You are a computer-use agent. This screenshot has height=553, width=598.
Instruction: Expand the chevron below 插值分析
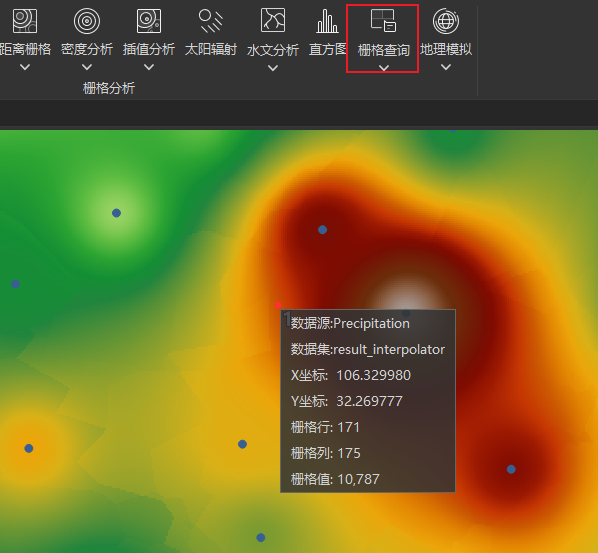[x=149, y=67]
